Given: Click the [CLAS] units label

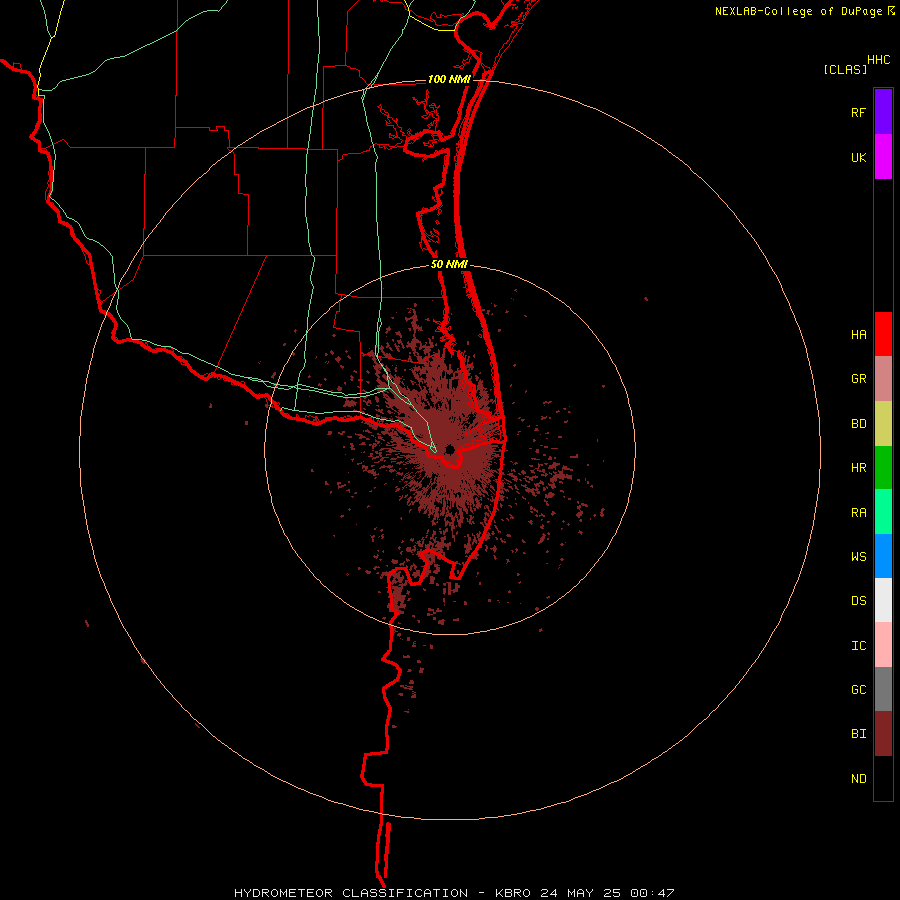Looking at the screenshot, I should (x=845, y=69).
